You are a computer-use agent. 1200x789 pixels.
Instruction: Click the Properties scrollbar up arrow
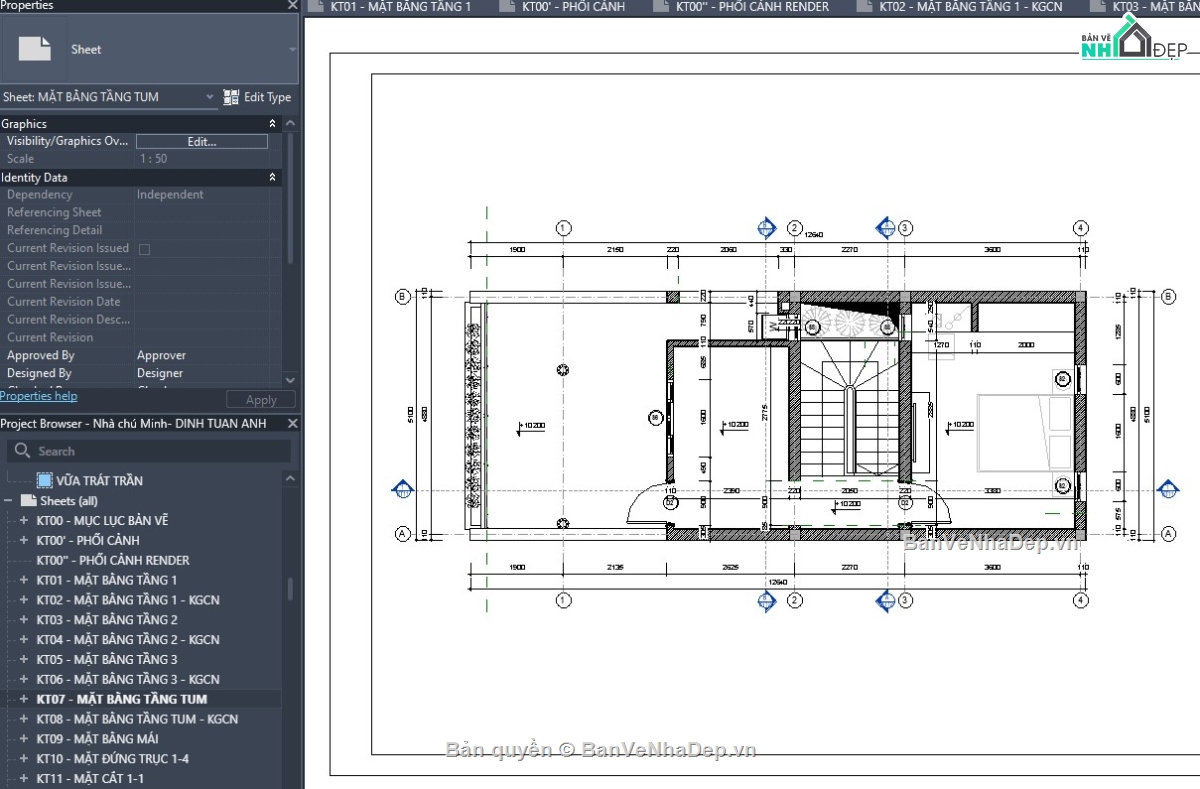(290, 124)
